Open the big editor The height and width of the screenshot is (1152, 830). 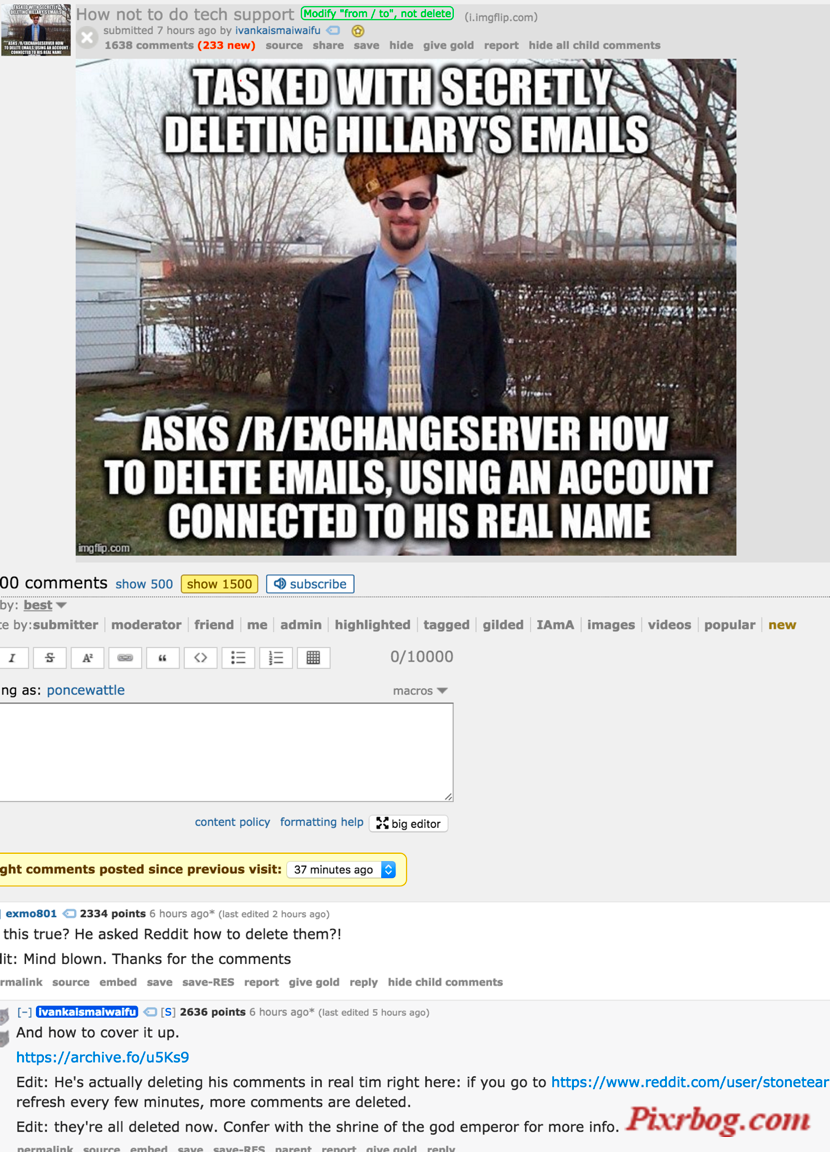pyautogui.click(x=408, y=824)
